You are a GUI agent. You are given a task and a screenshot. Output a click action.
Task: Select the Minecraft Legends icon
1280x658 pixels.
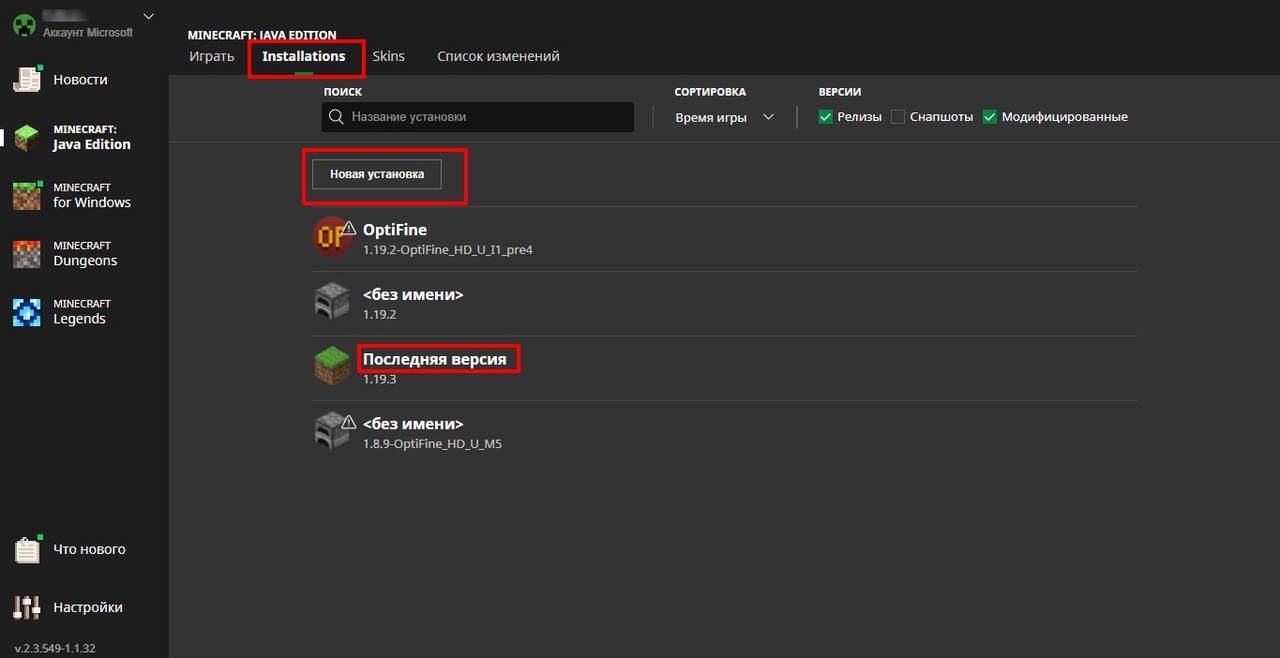(27, 312)
